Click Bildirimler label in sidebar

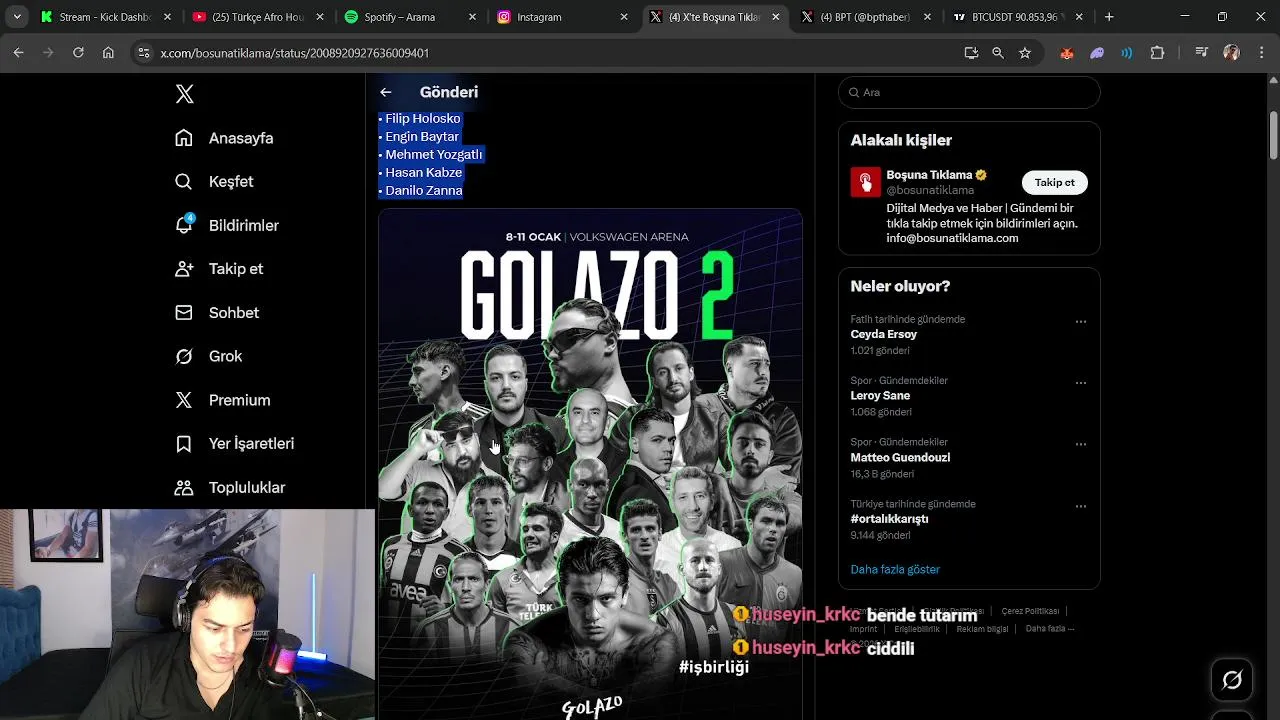244,225
